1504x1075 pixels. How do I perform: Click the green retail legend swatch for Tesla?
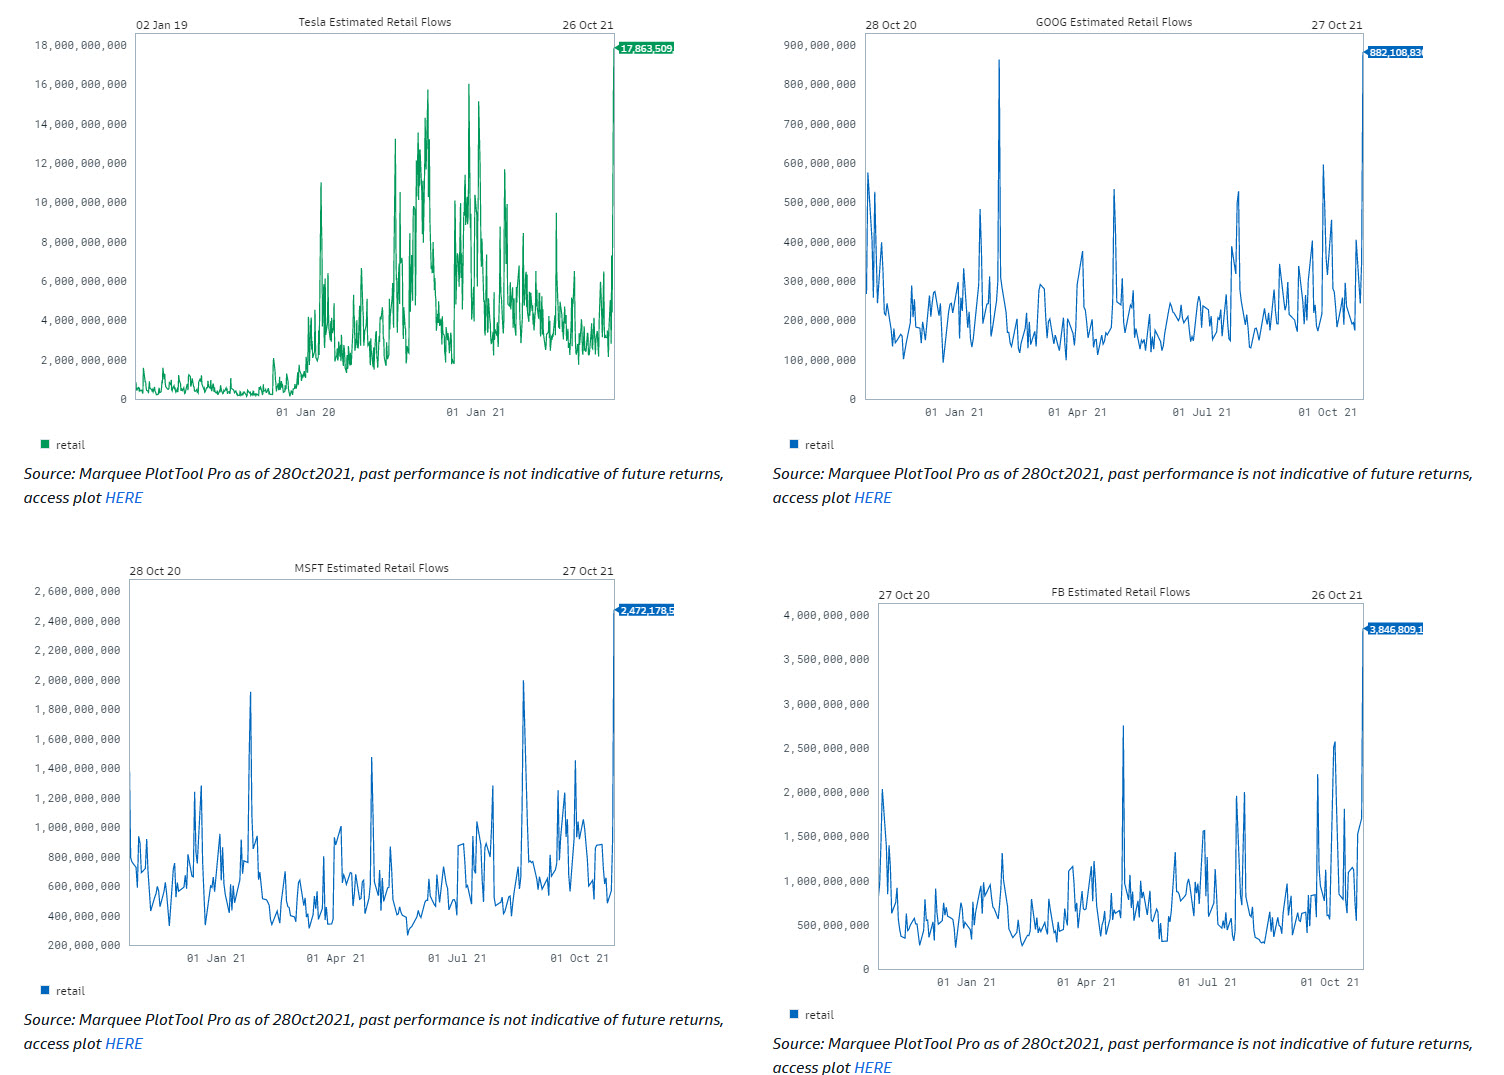coord(45,445)
